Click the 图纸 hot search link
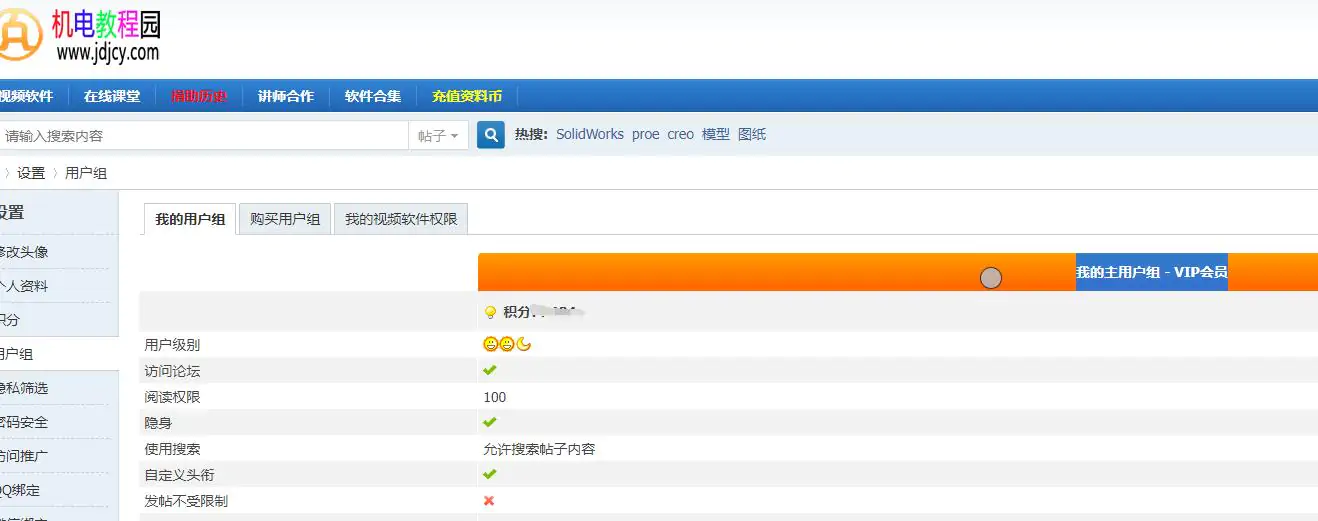Image resolution: width=1318 pixels, height=521 pixels. 752,134
